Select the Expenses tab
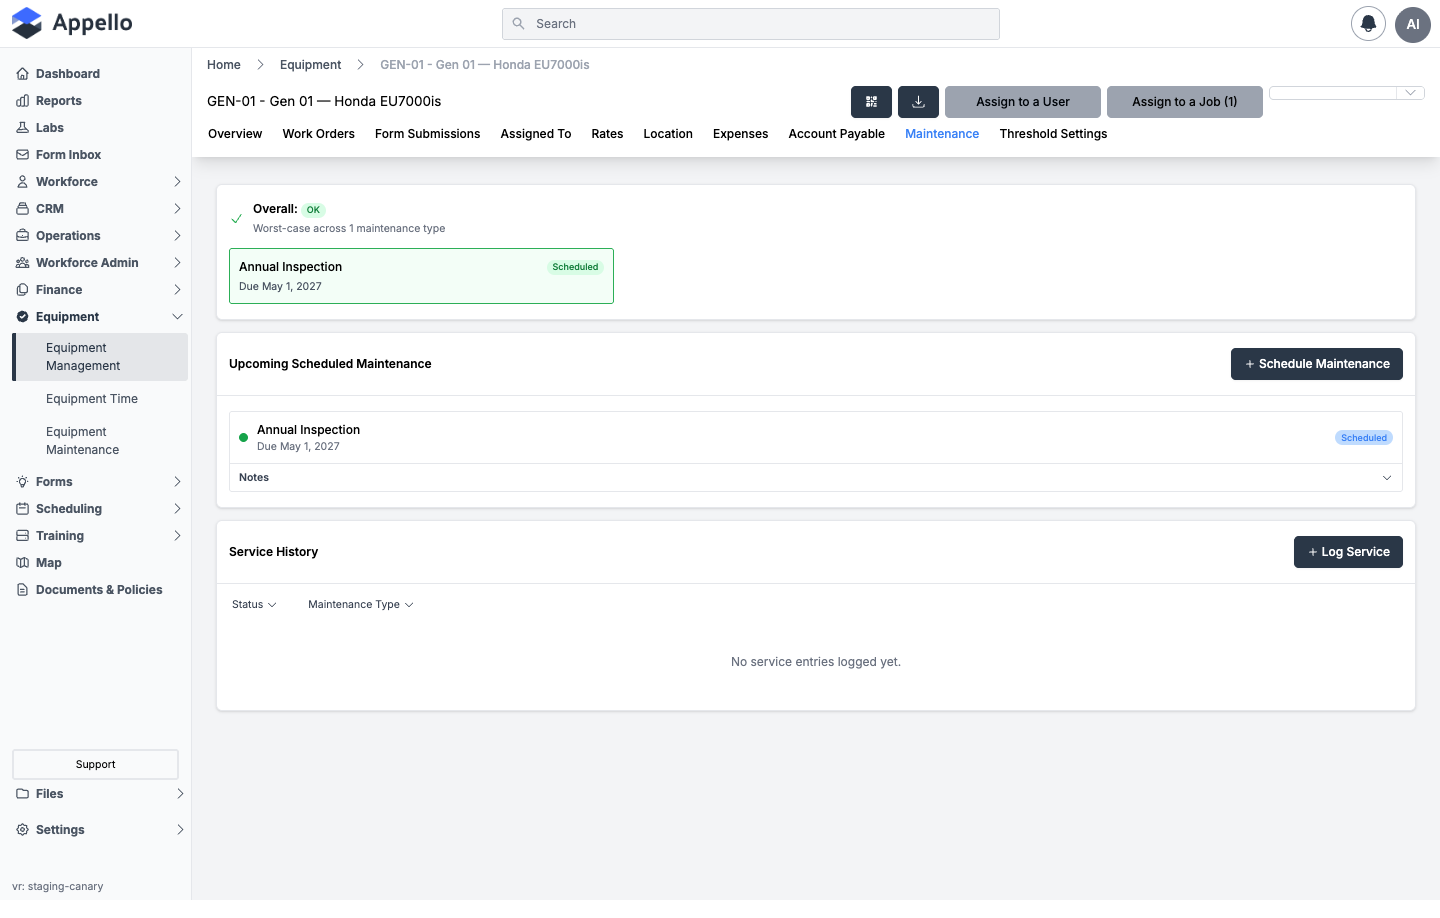 click(740, 134)
